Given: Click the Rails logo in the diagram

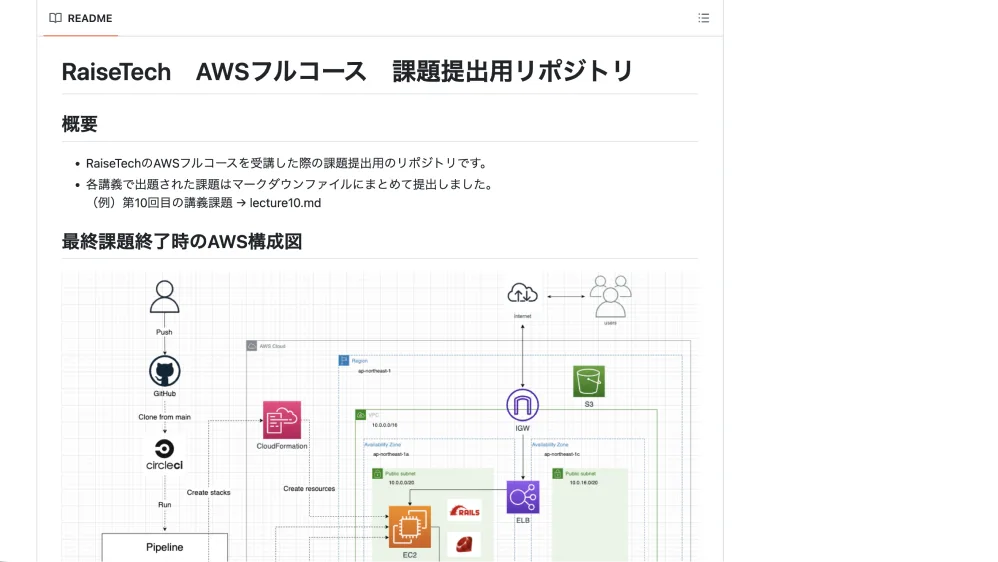Looking at the screenshot, I should [x=465, y=511].
